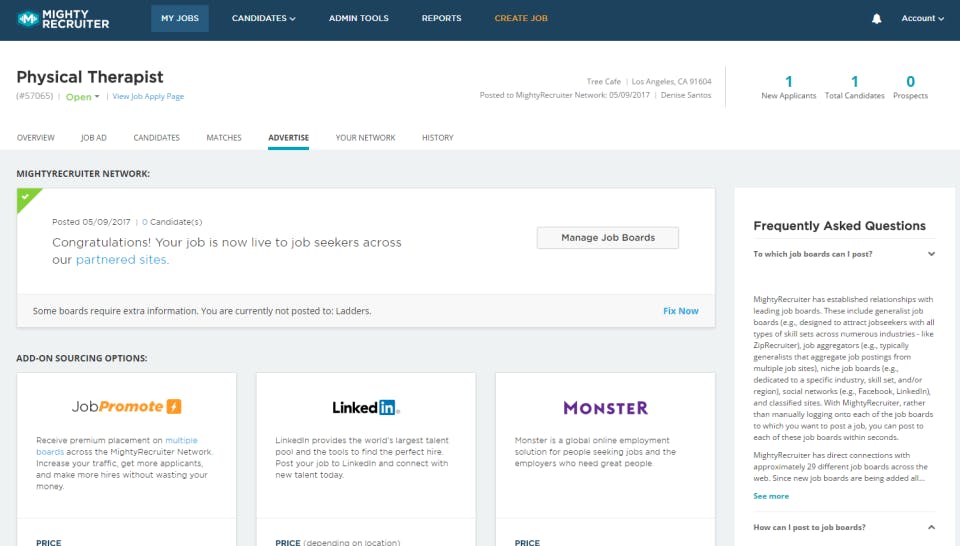This screenshot has height=546, width=960.
Task: Click the New Applicants count
Action: click(x=789, y=81)
